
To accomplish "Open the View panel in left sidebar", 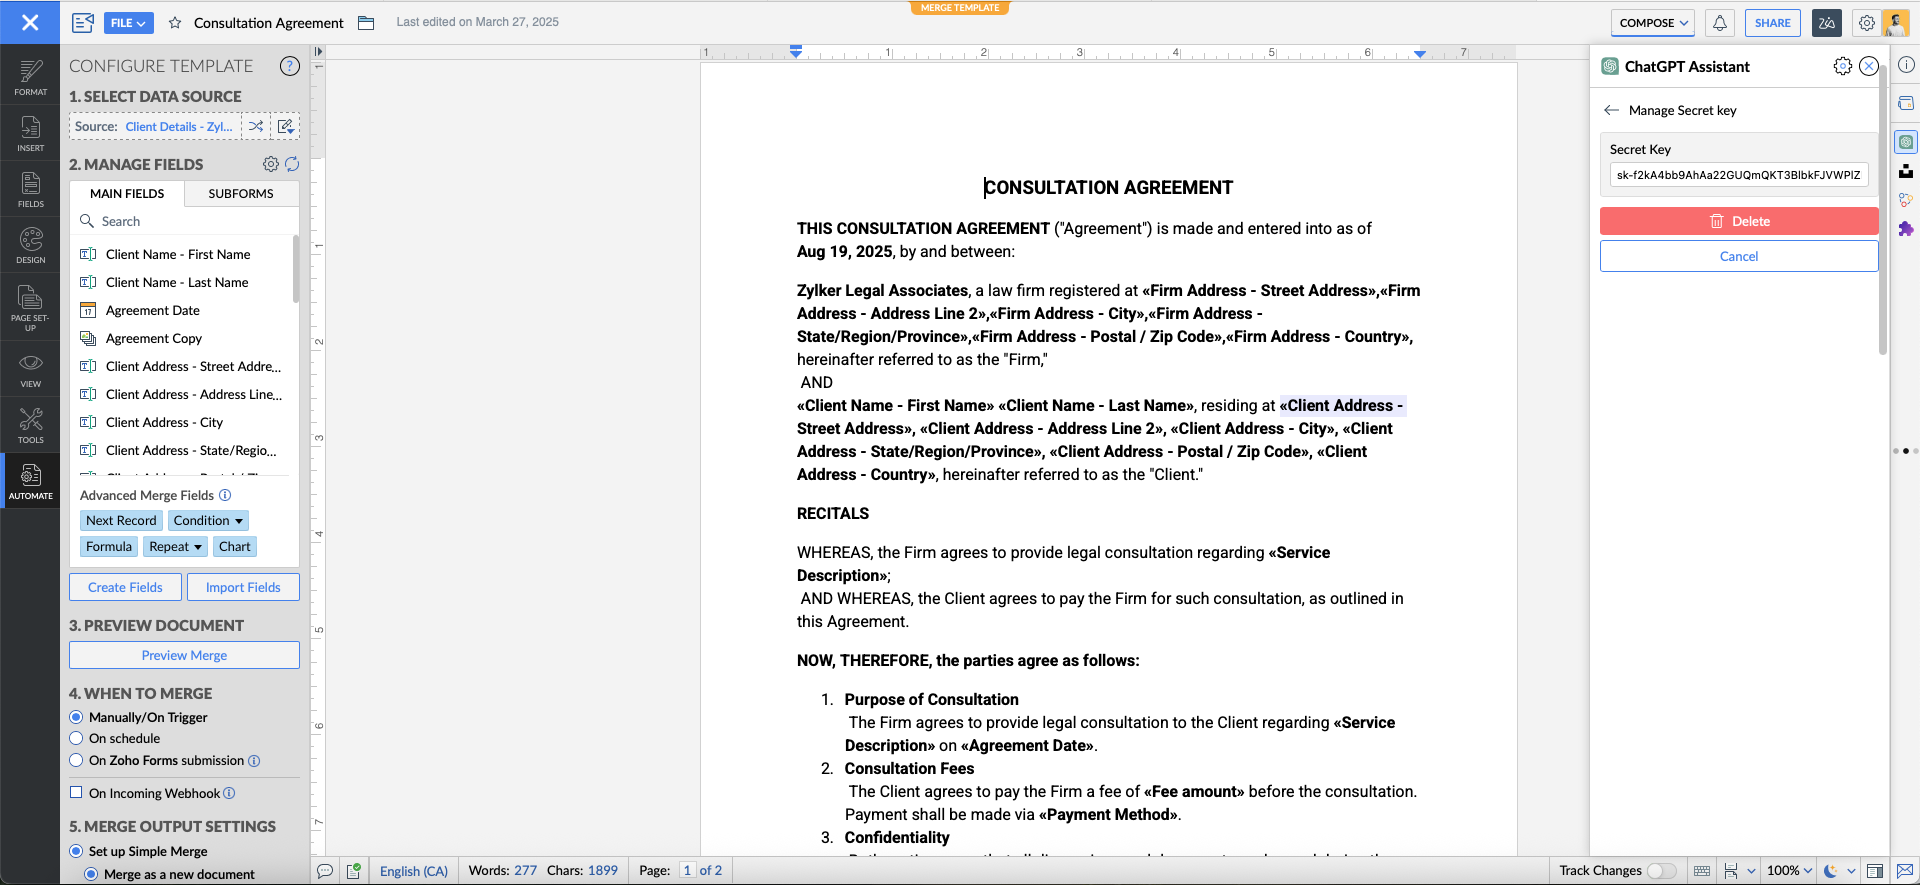I will tap(30, 369).
